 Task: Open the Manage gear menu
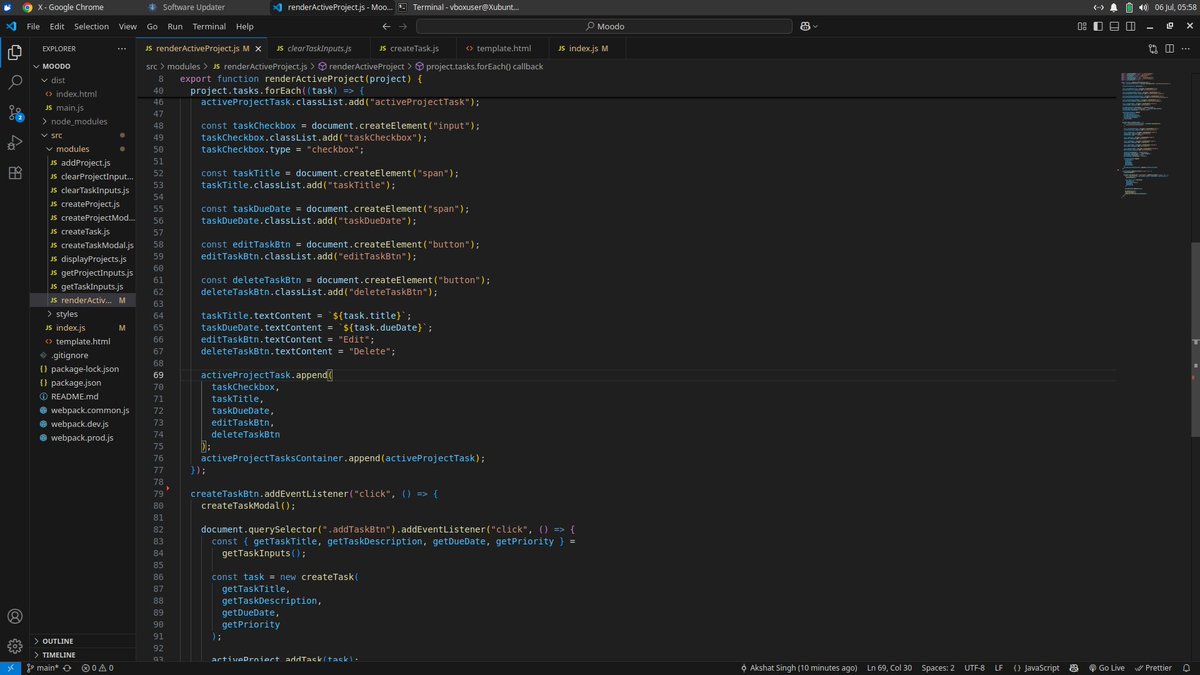coord(15,646)
